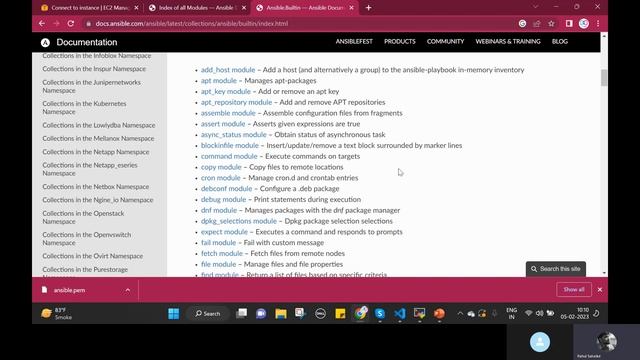Open Visual Studio Code from the taskbar
This screenshot has height=360, width=640.
coord(400,313)
